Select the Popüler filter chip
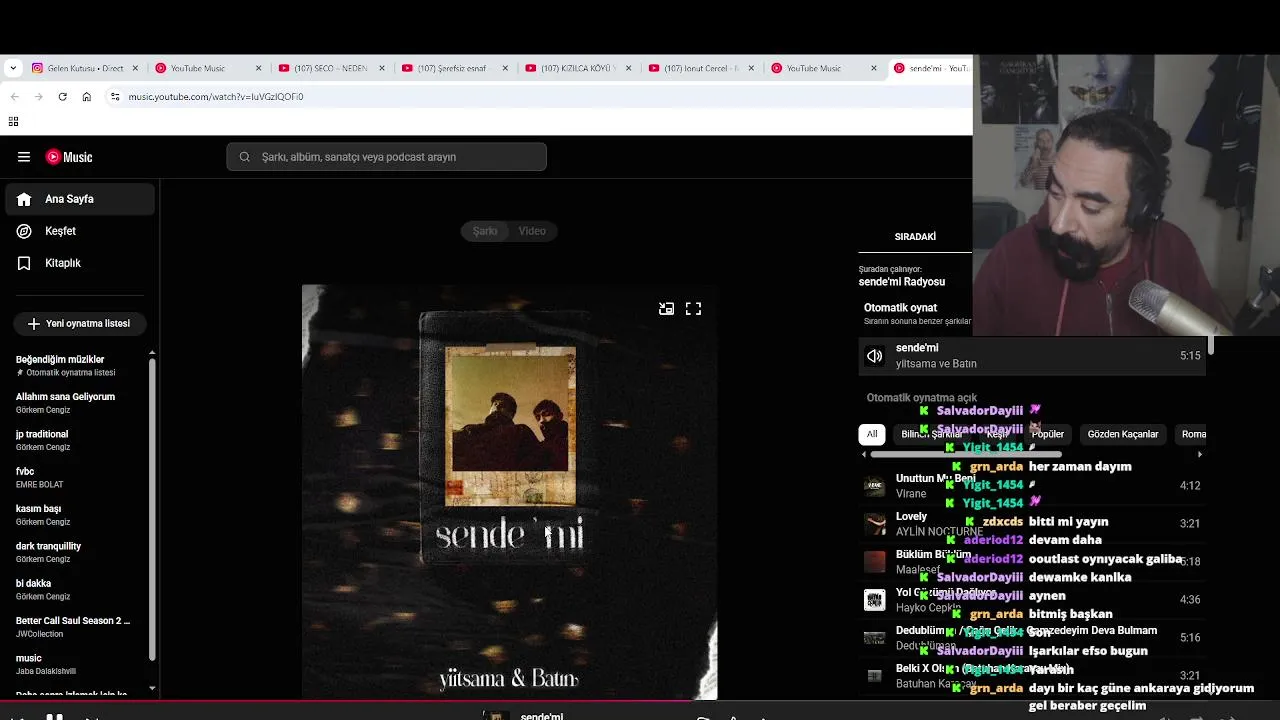The image size is (1280, 720). click(1047, 434)
